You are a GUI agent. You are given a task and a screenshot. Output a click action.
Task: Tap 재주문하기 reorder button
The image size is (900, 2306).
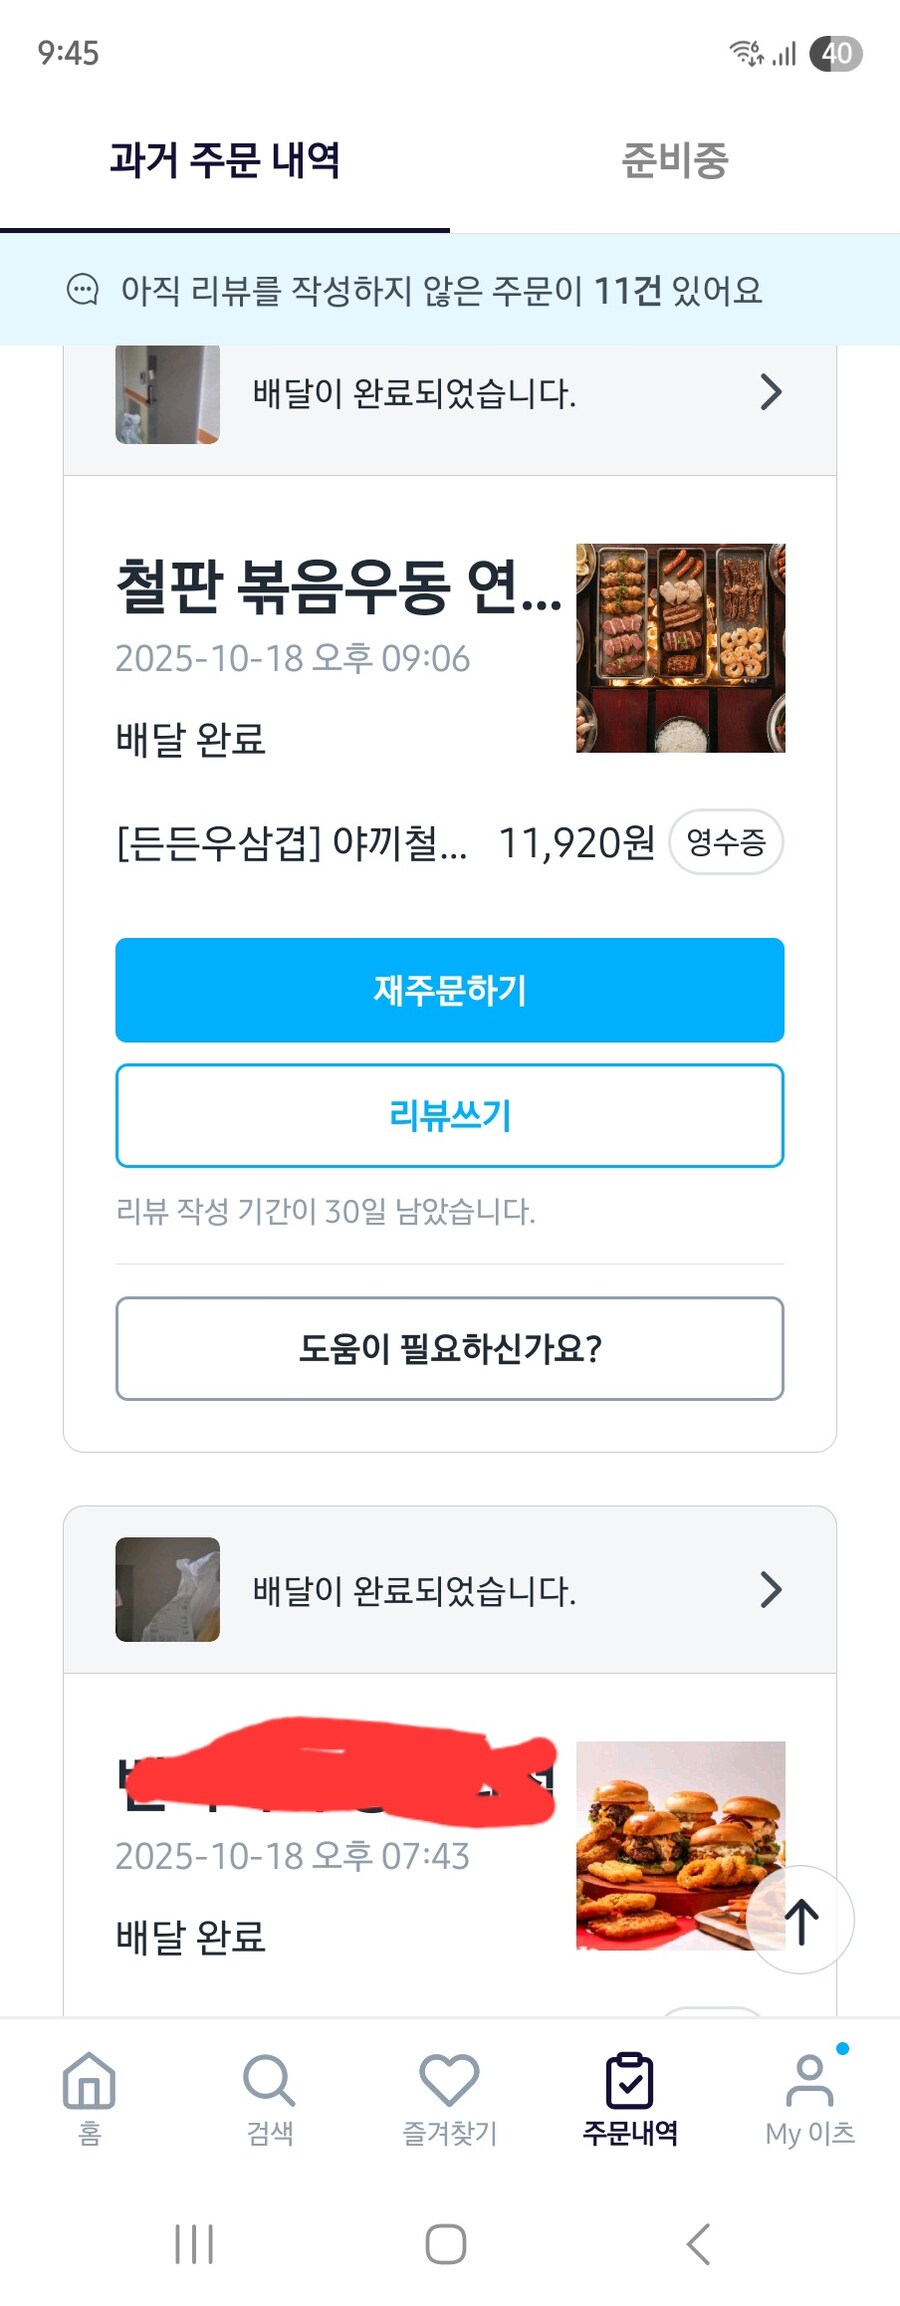tap(450, 990)
